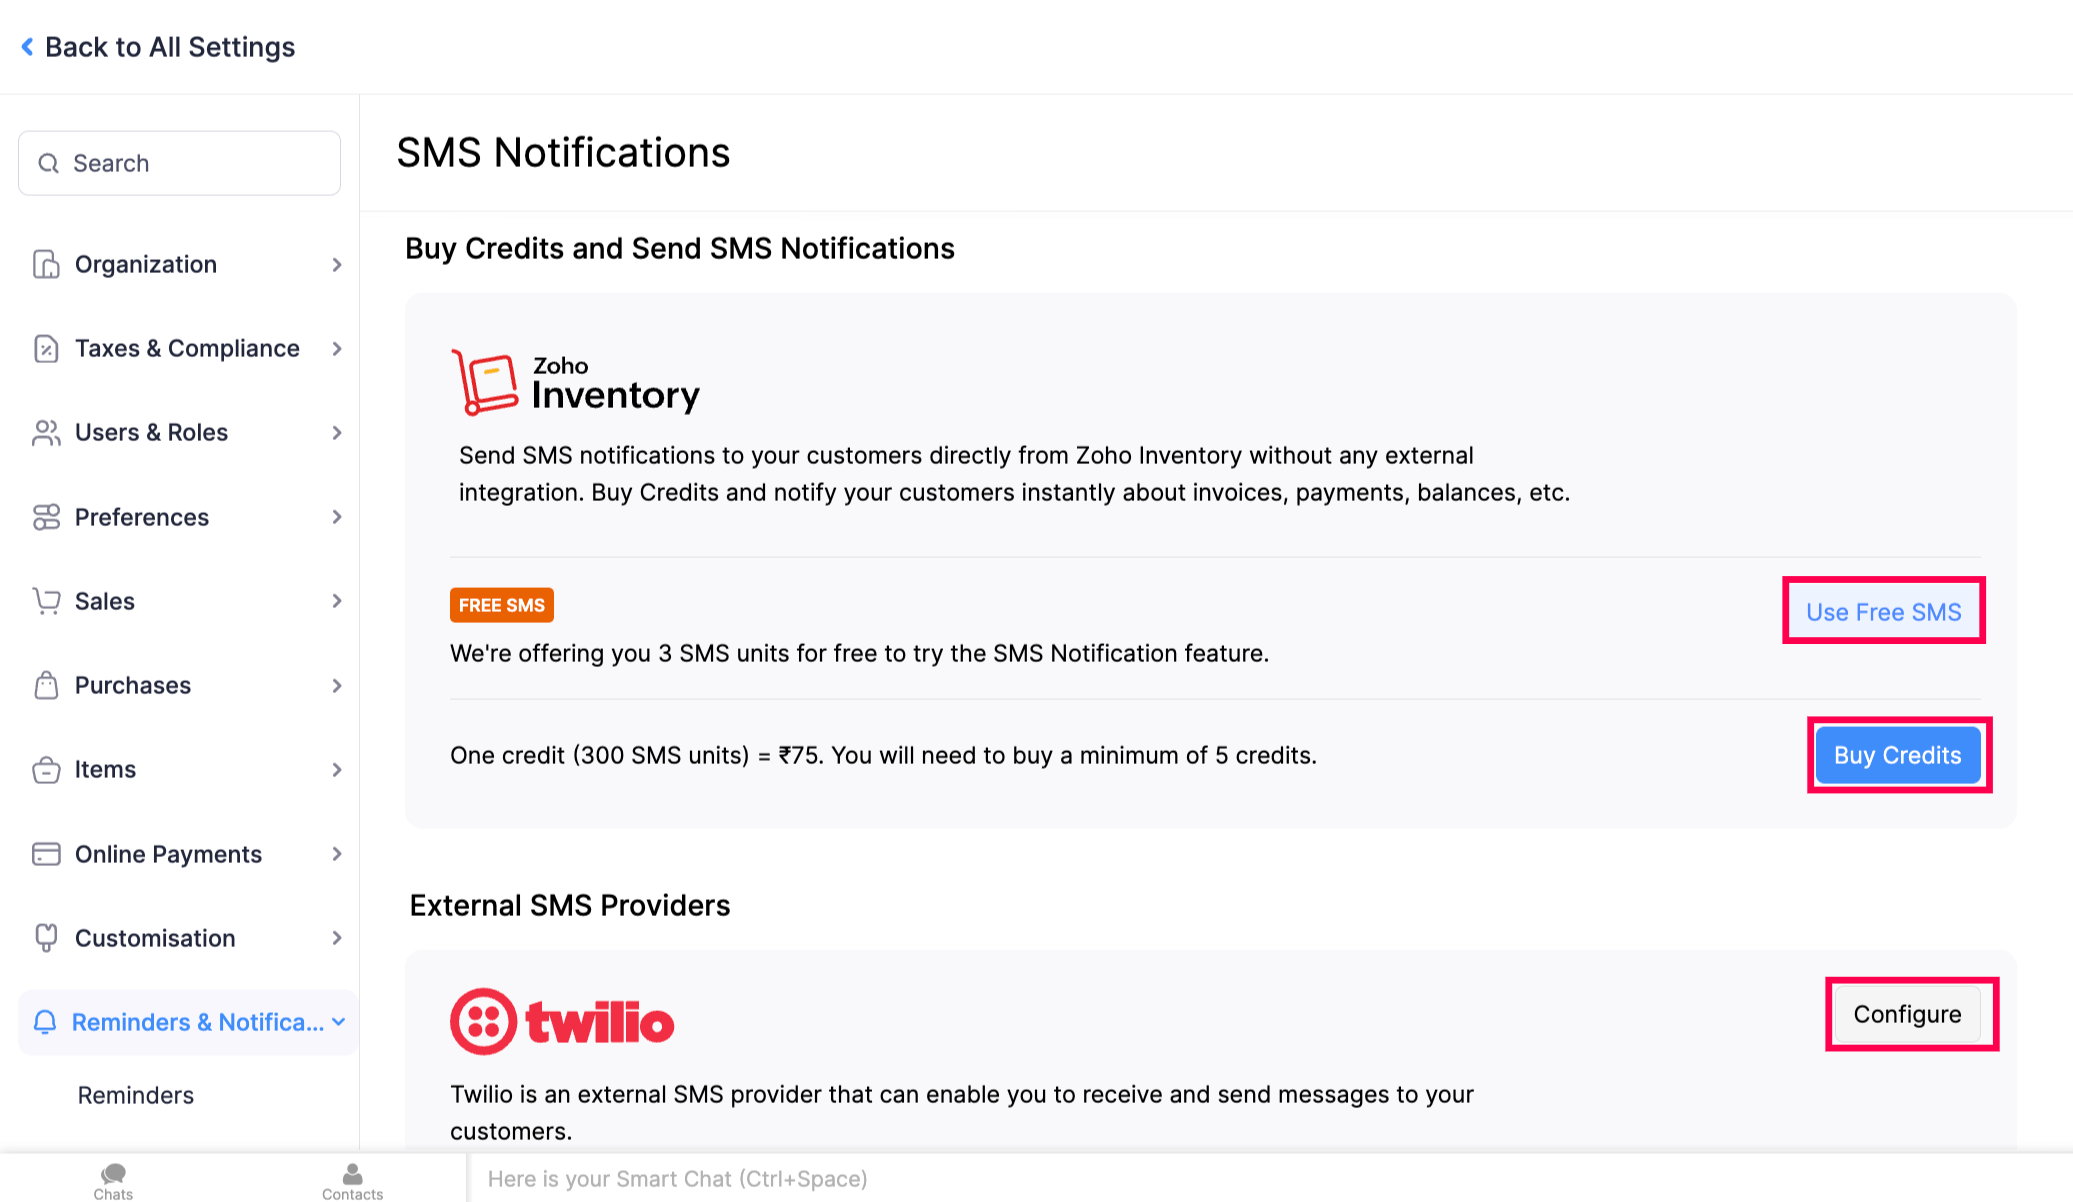The image size is (2073, 1202).
Task: Expand the Items section chevron
Action: (x=336, y=769)
